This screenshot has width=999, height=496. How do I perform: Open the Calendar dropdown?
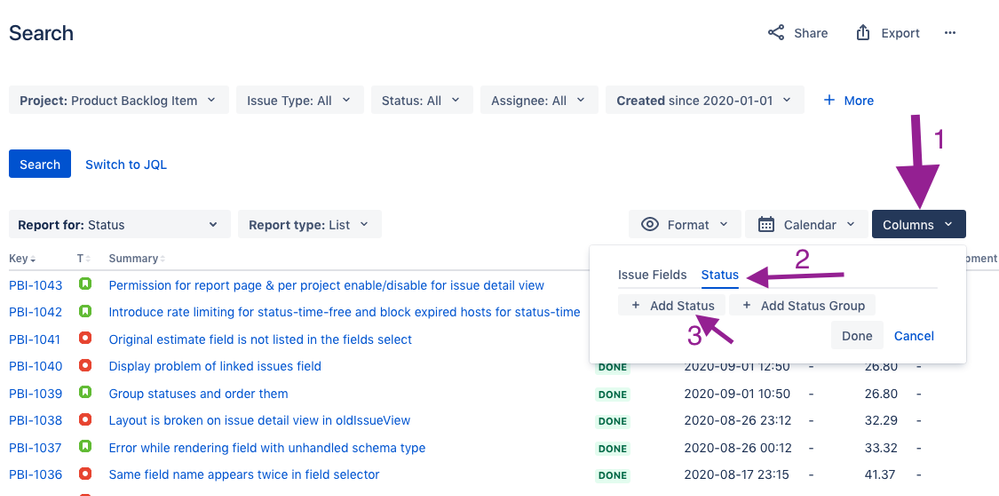pyautogui.click(x=807, y=225)
